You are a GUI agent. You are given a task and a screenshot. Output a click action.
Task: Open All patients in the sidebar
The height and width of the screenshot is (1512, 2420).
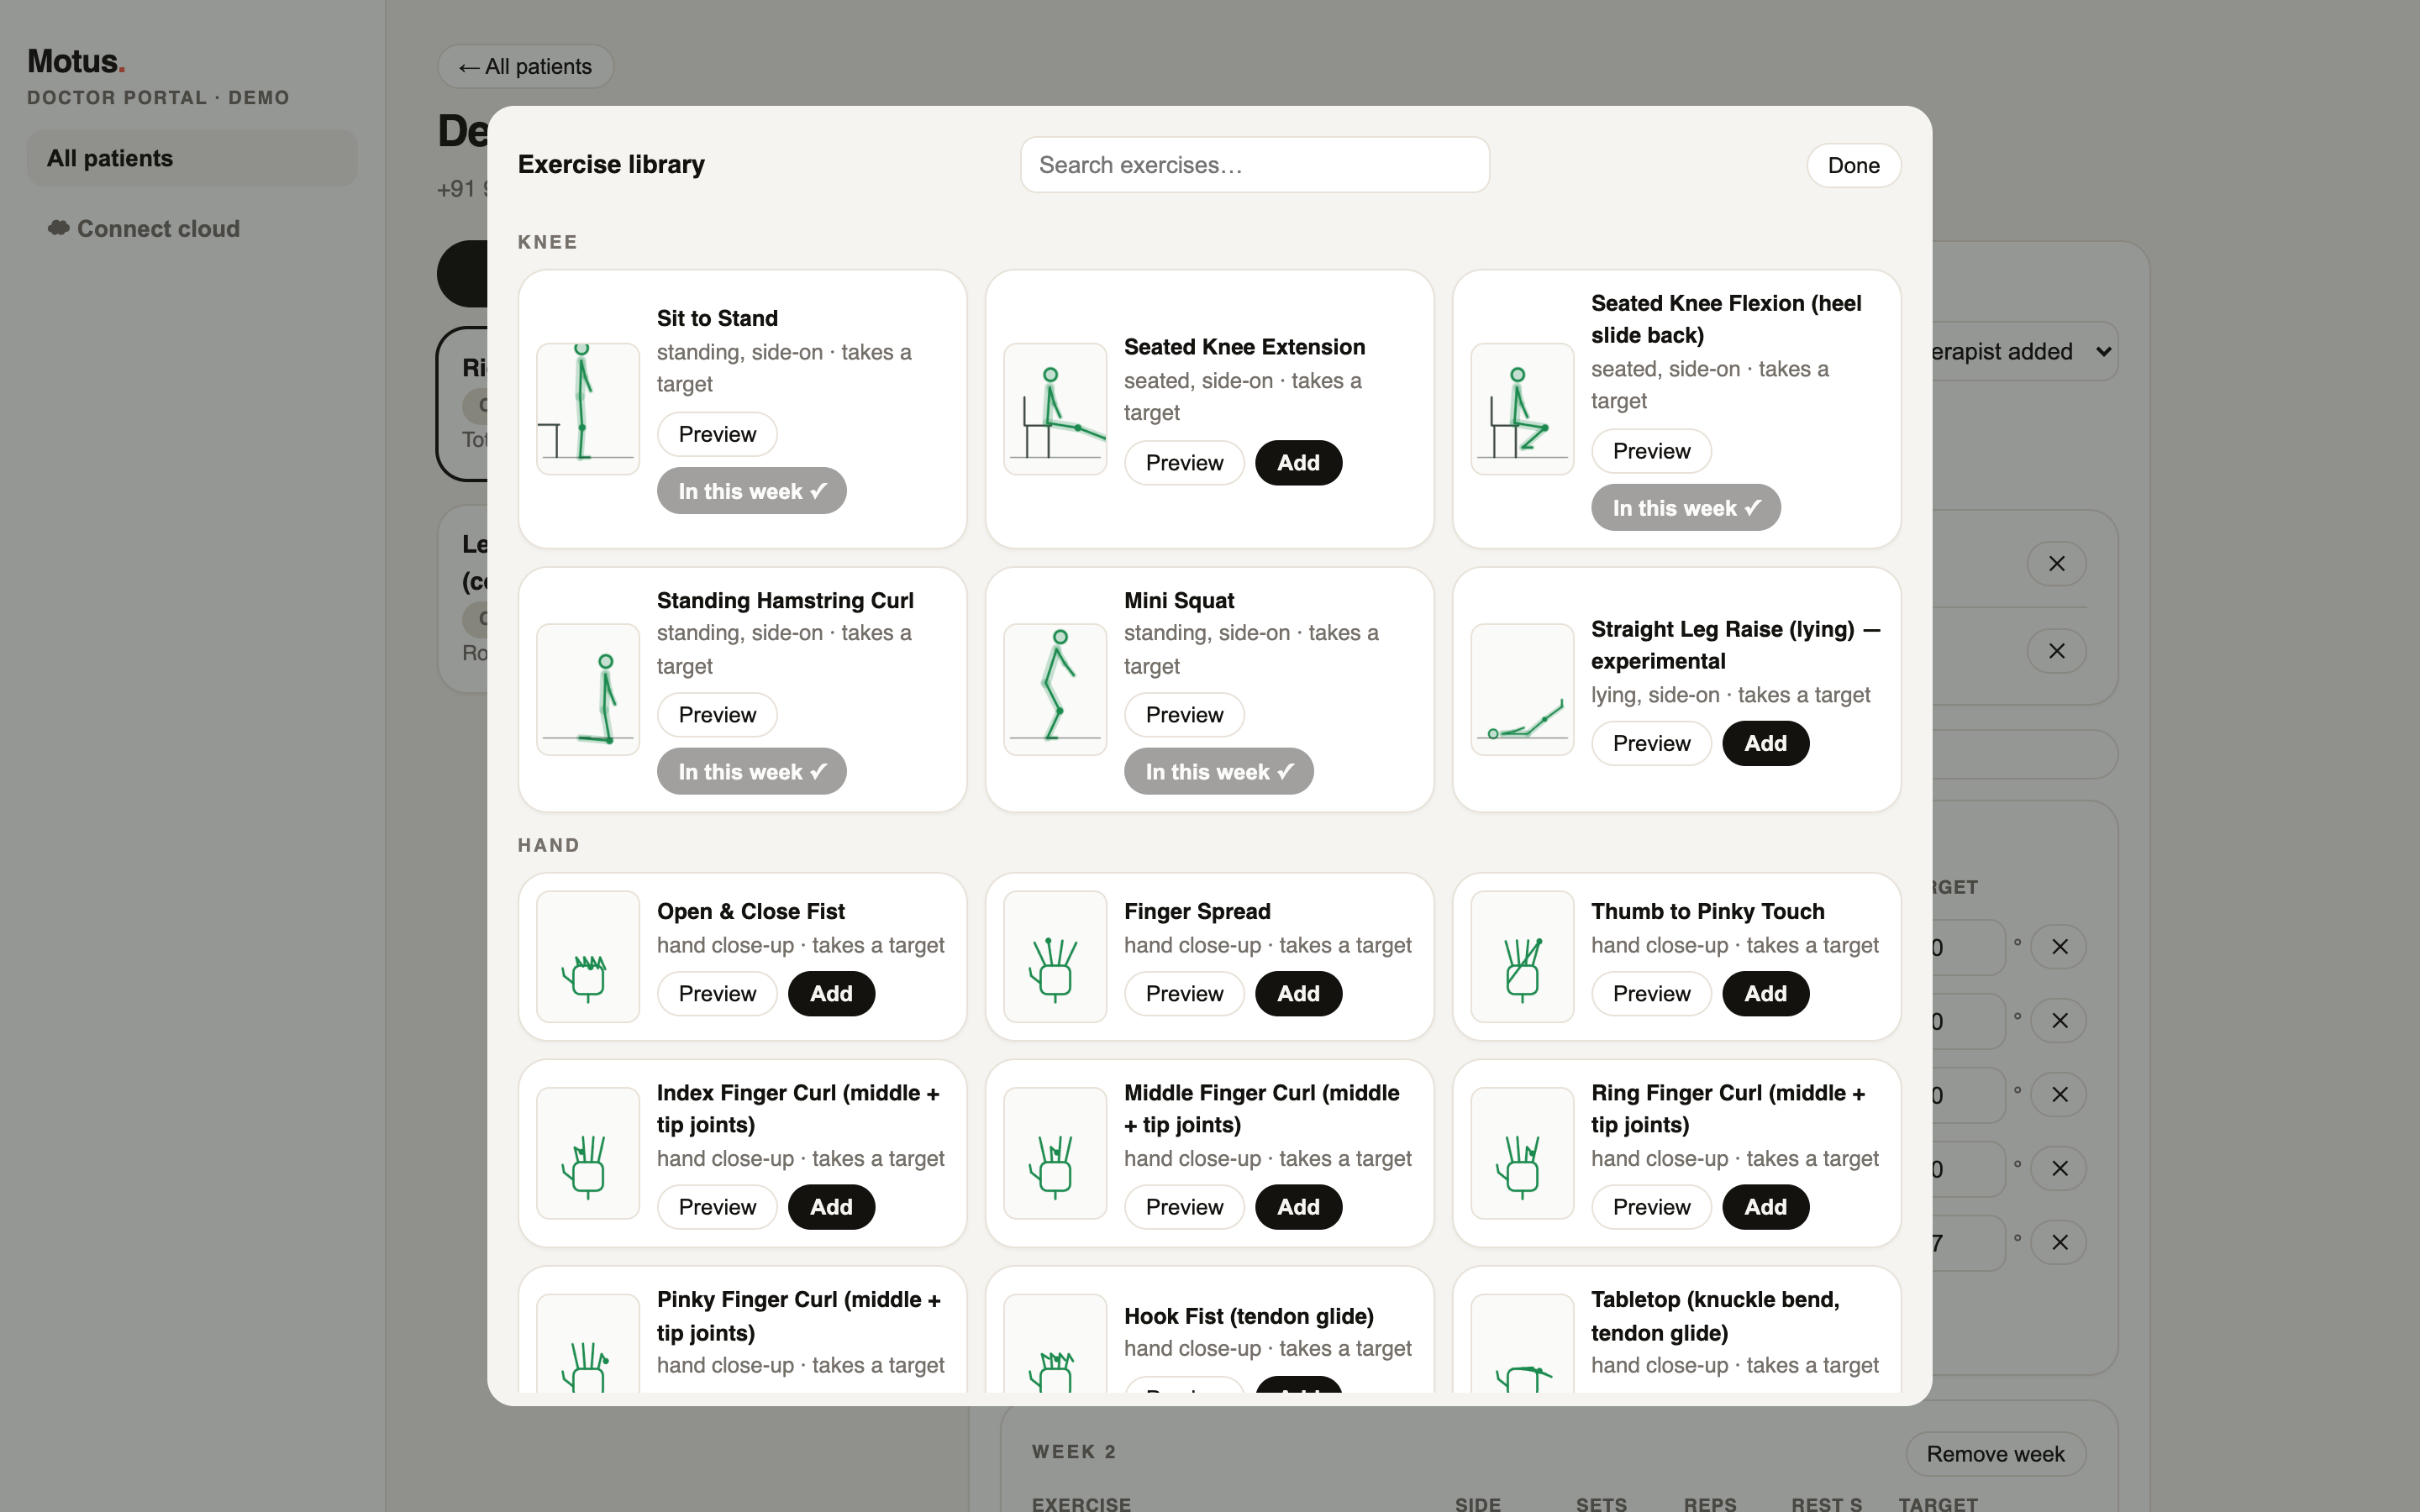pos(191,158)
